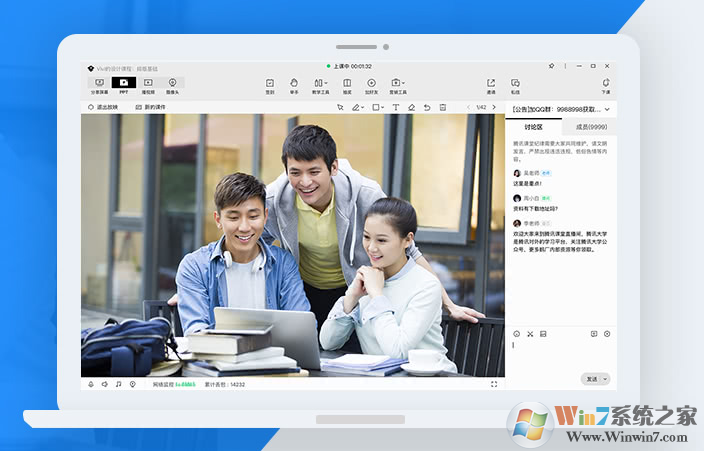The width and height of the screenshot is (704, 451).
Task: Click 退出放映 to exit the slideshow
Action: point(103,107)
